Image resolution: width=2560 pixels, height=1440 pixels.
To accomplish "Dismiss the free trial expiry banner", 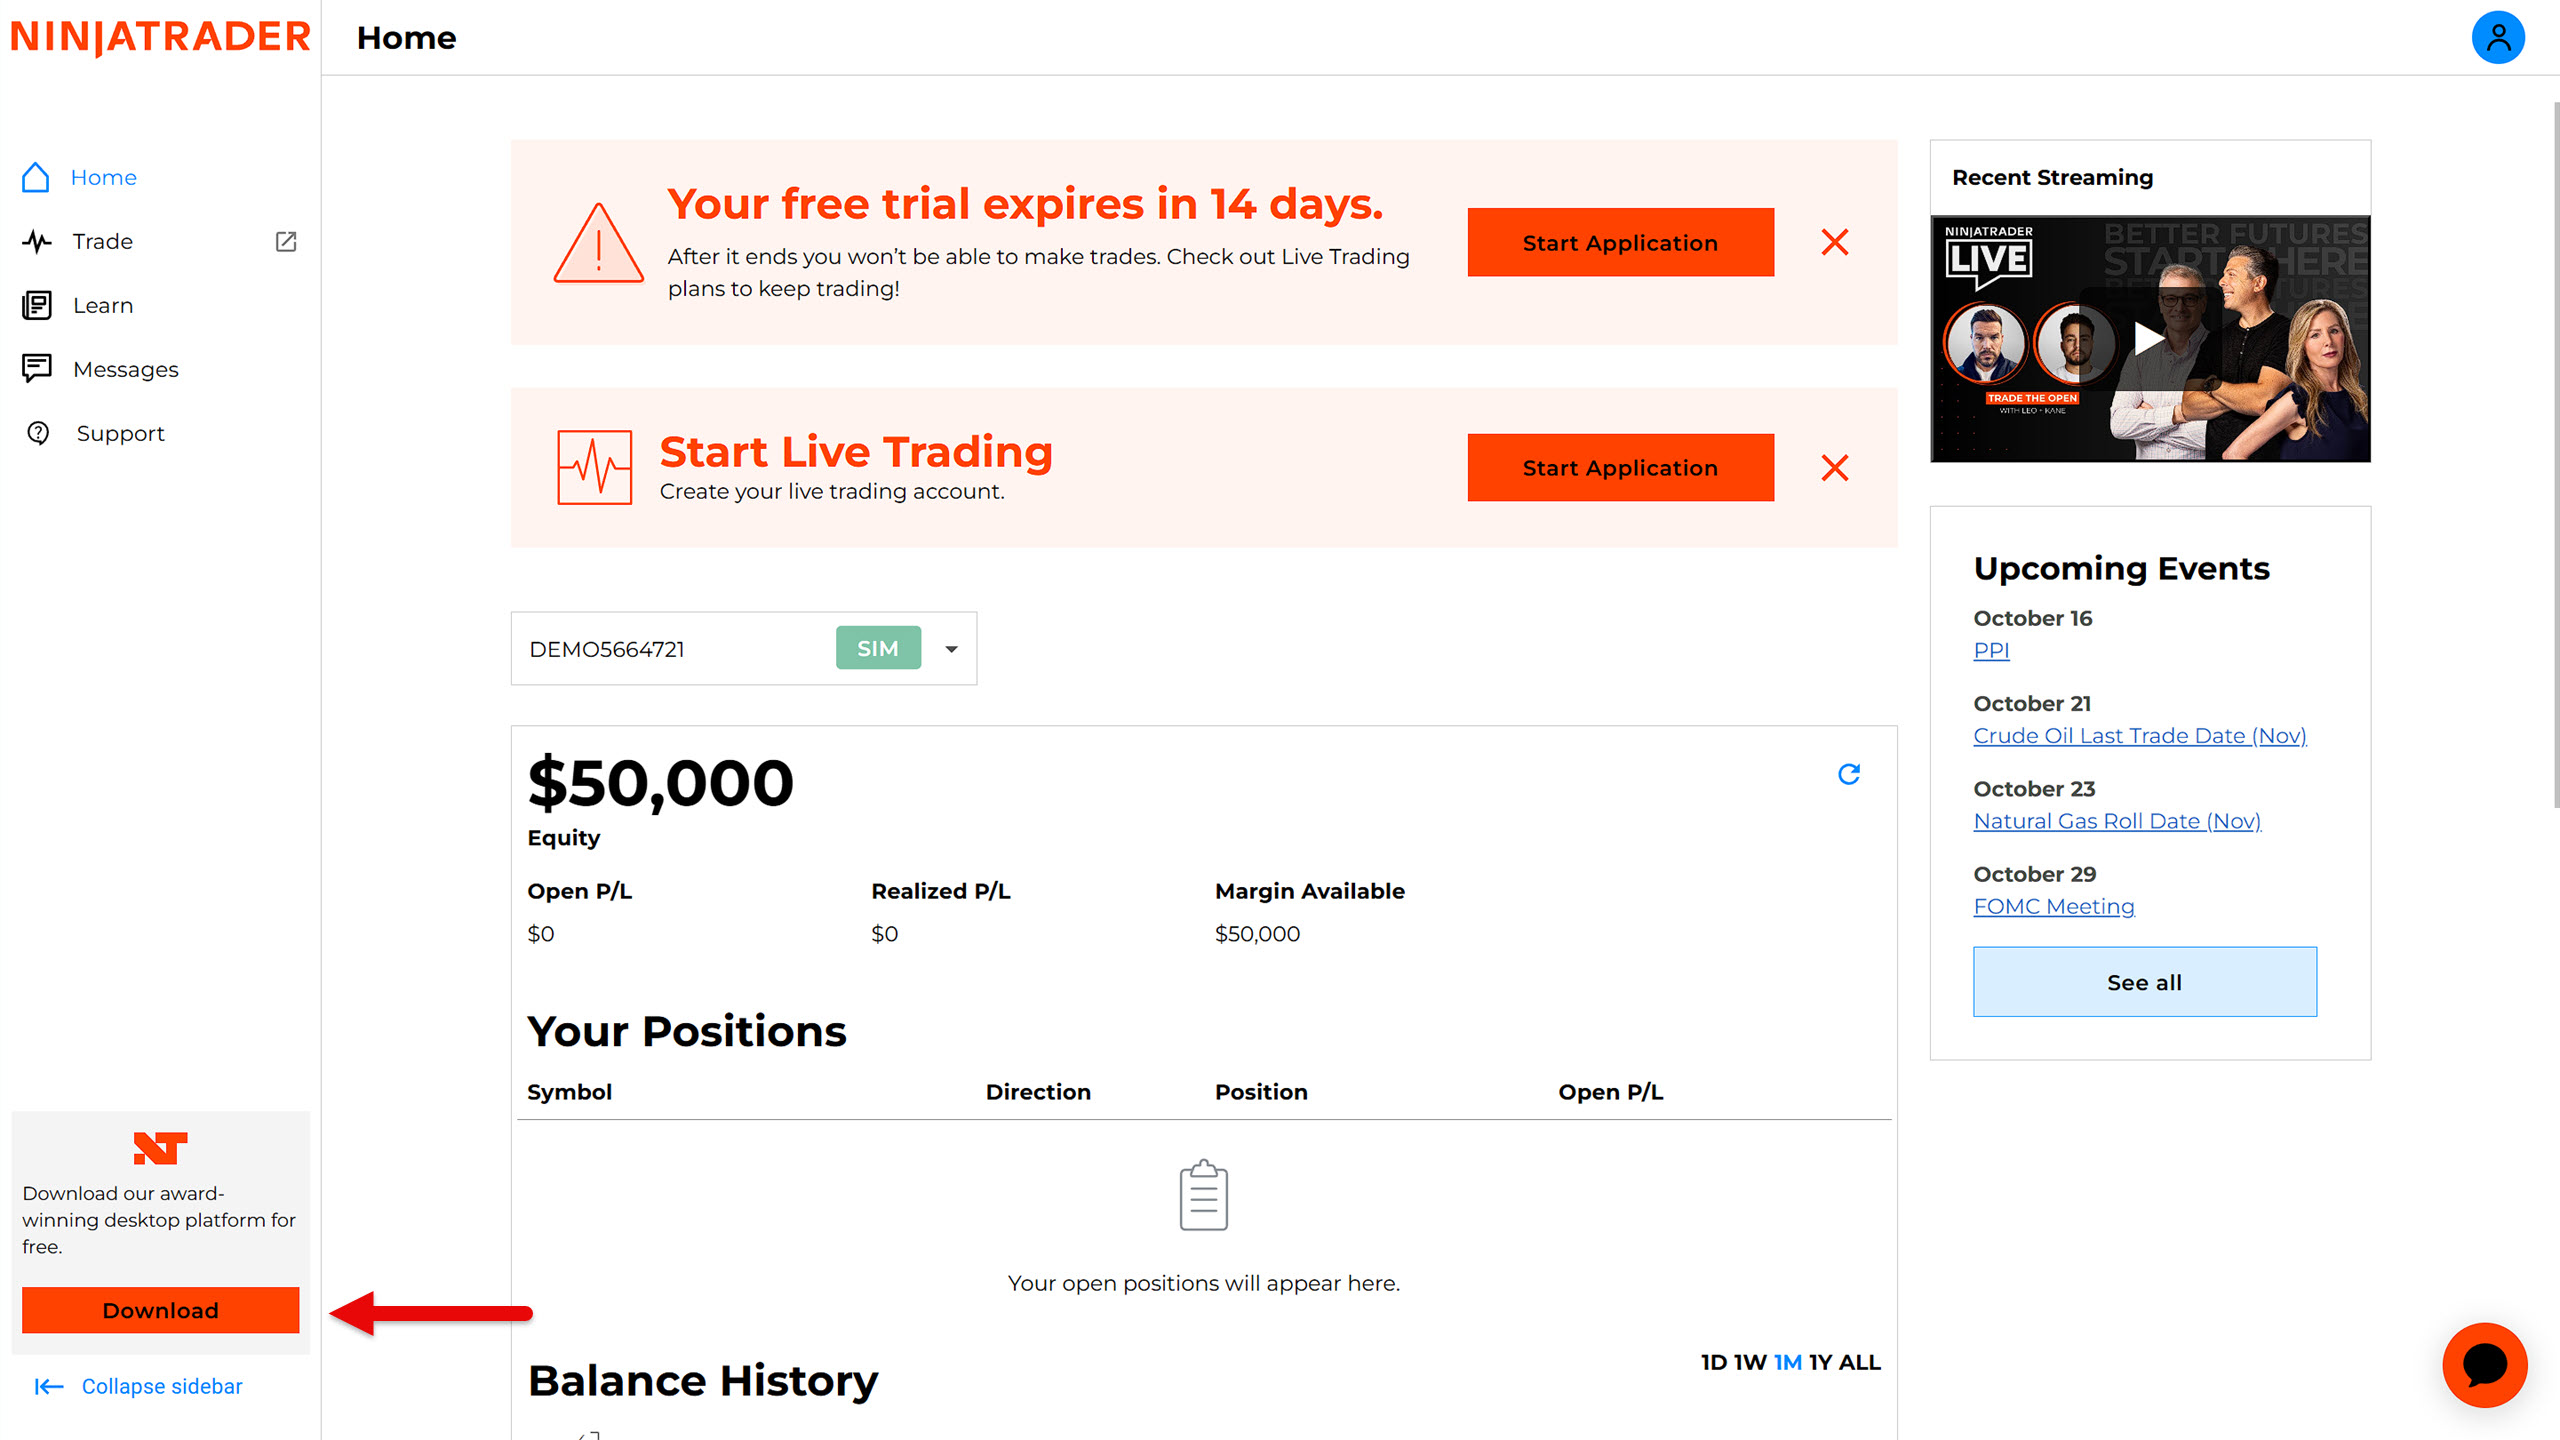I will click(x=1834, y=242).
